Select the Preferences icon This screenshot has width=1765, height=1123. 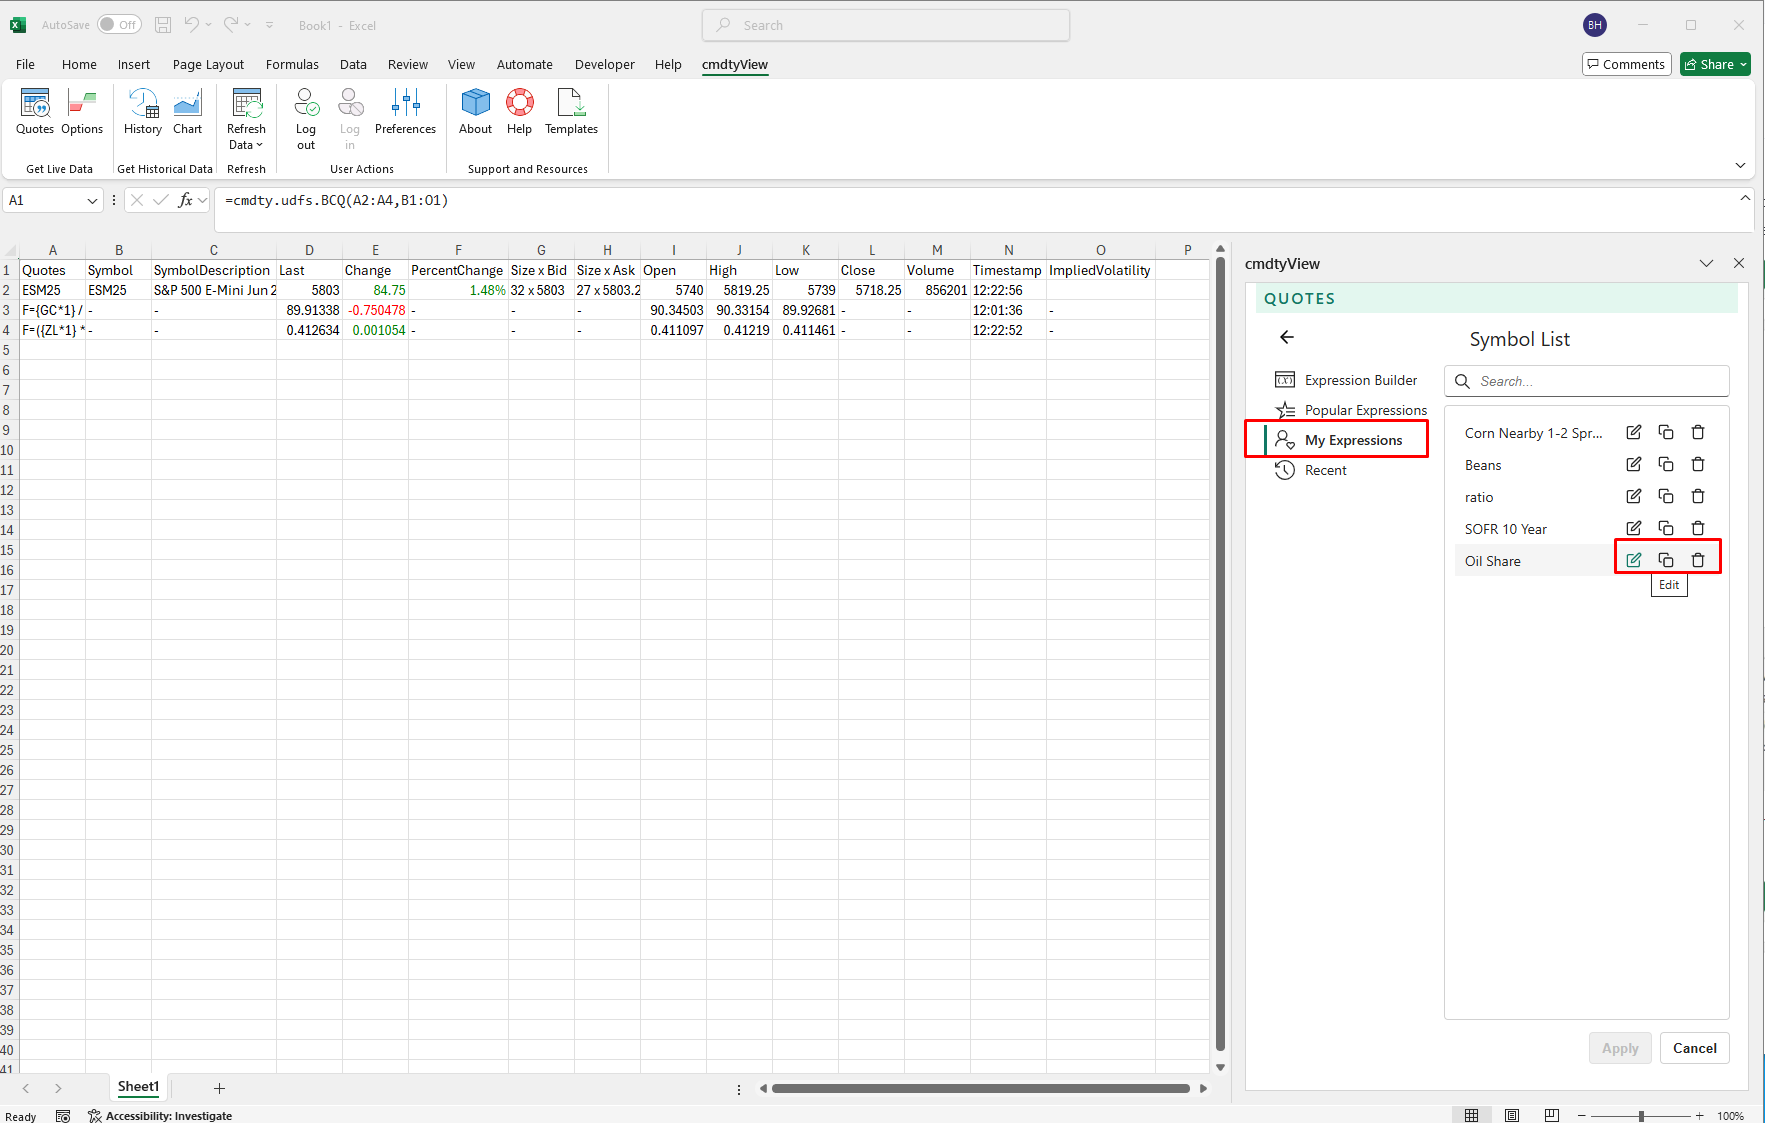406,112
